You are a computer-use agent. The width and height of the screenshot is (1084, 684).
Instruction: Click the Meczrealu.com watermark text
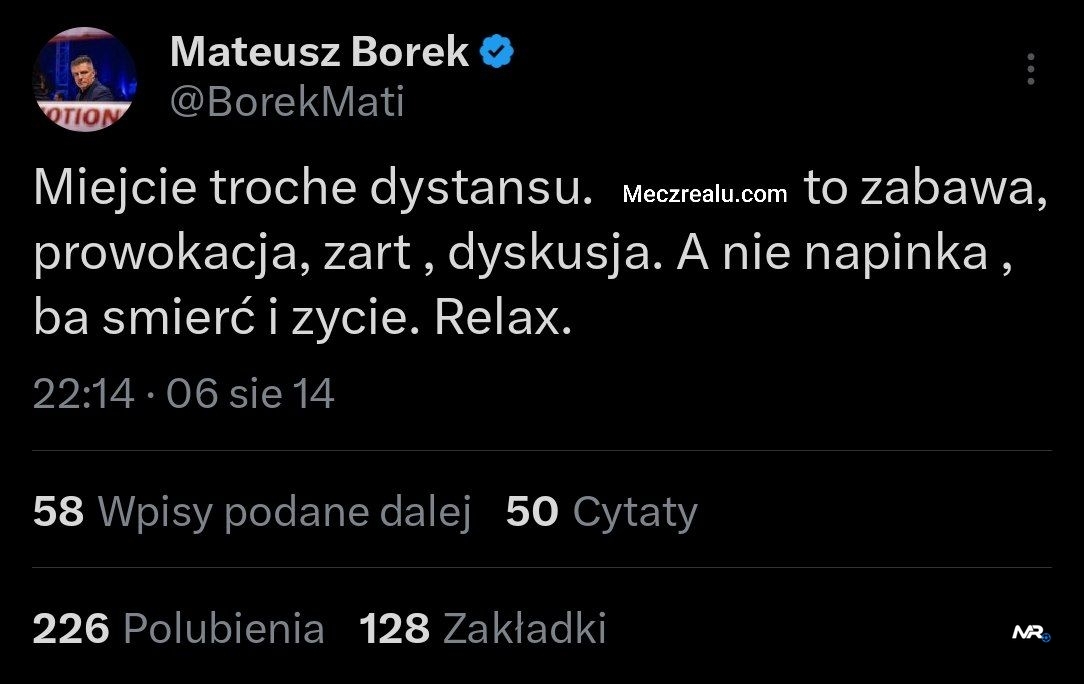click(x=705, y=194)
